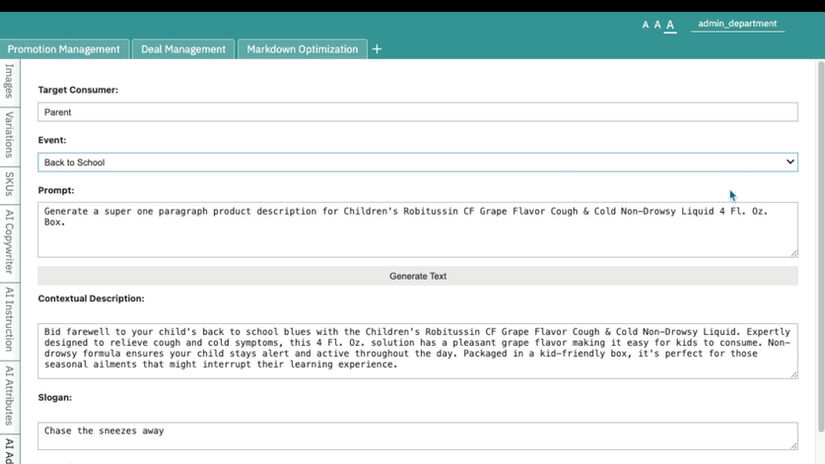Screen dimensions: 825x464
Task: Select the medium font size A
Action: pyautogui.click(x=657, y=25)
